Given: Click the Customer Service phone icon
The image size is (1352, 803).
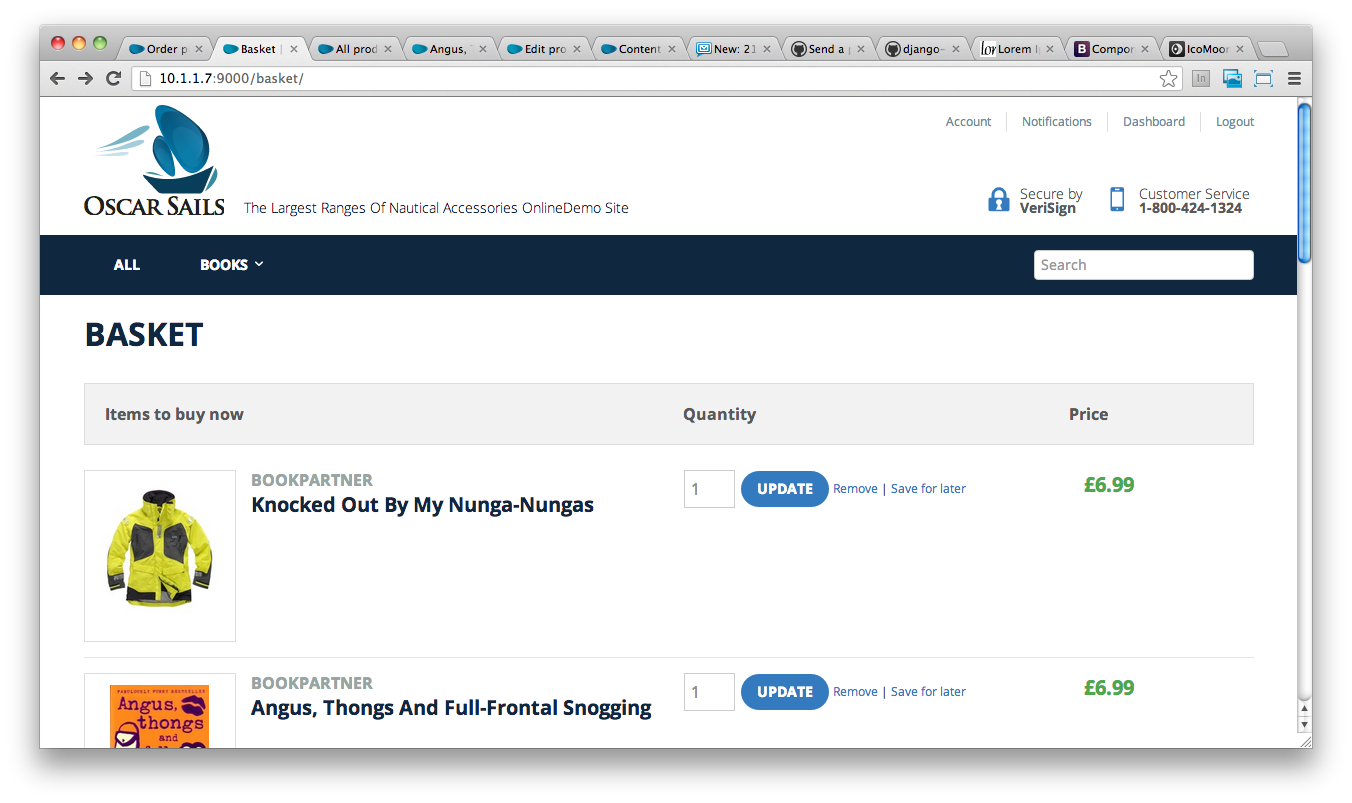Looking at the screenshot, I should tap(1117, 199).
